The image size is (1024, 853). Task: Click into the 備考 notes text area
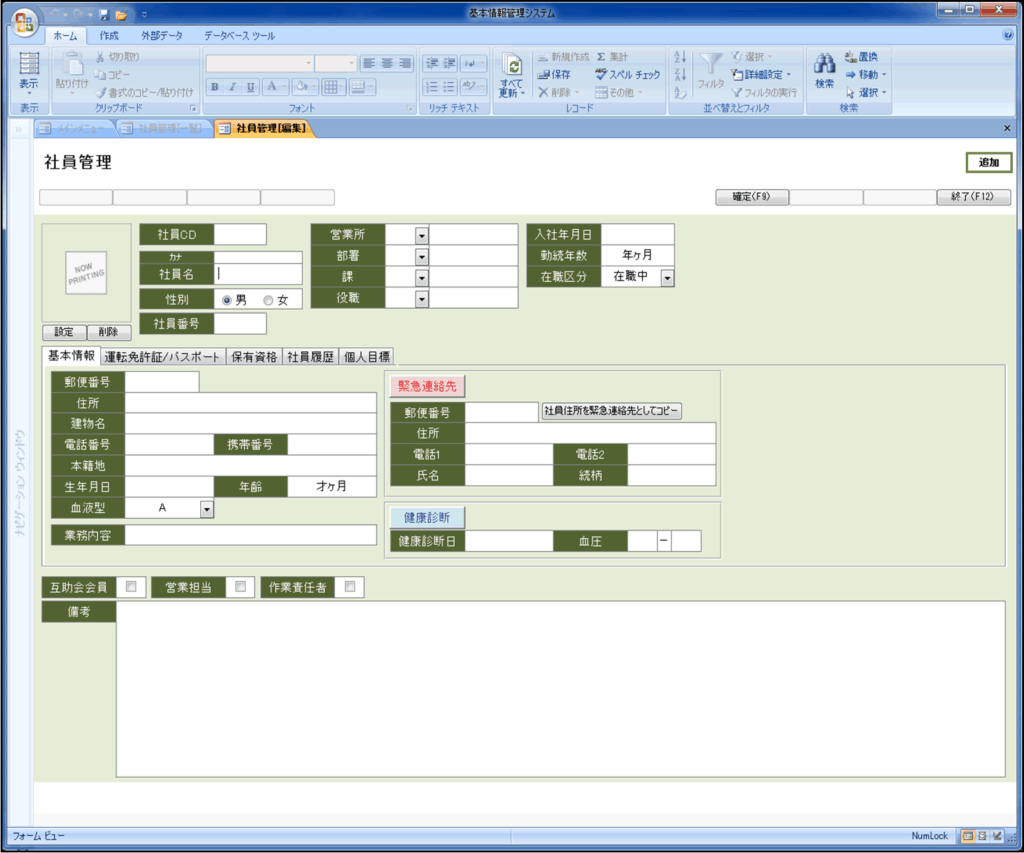point(560,688)
